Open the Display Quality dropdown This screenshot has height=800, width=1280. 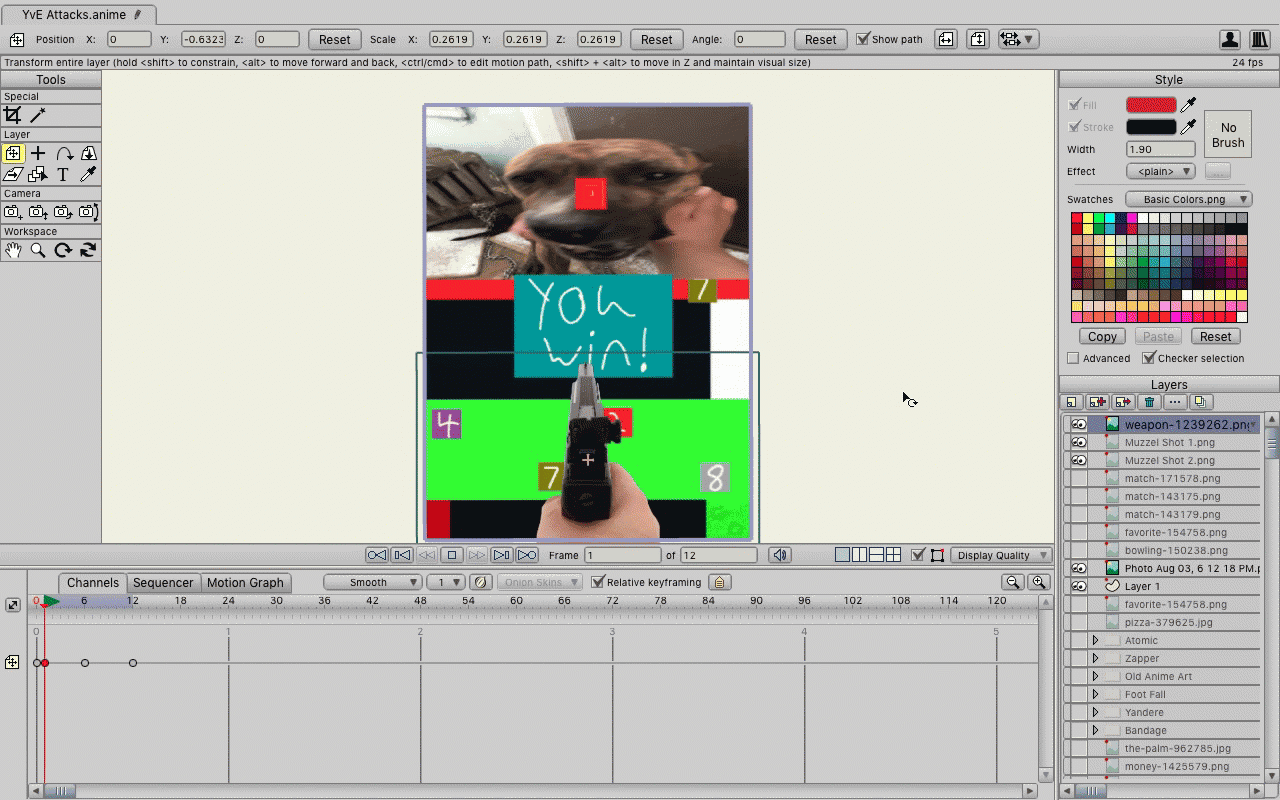[x=1002, y=555]
